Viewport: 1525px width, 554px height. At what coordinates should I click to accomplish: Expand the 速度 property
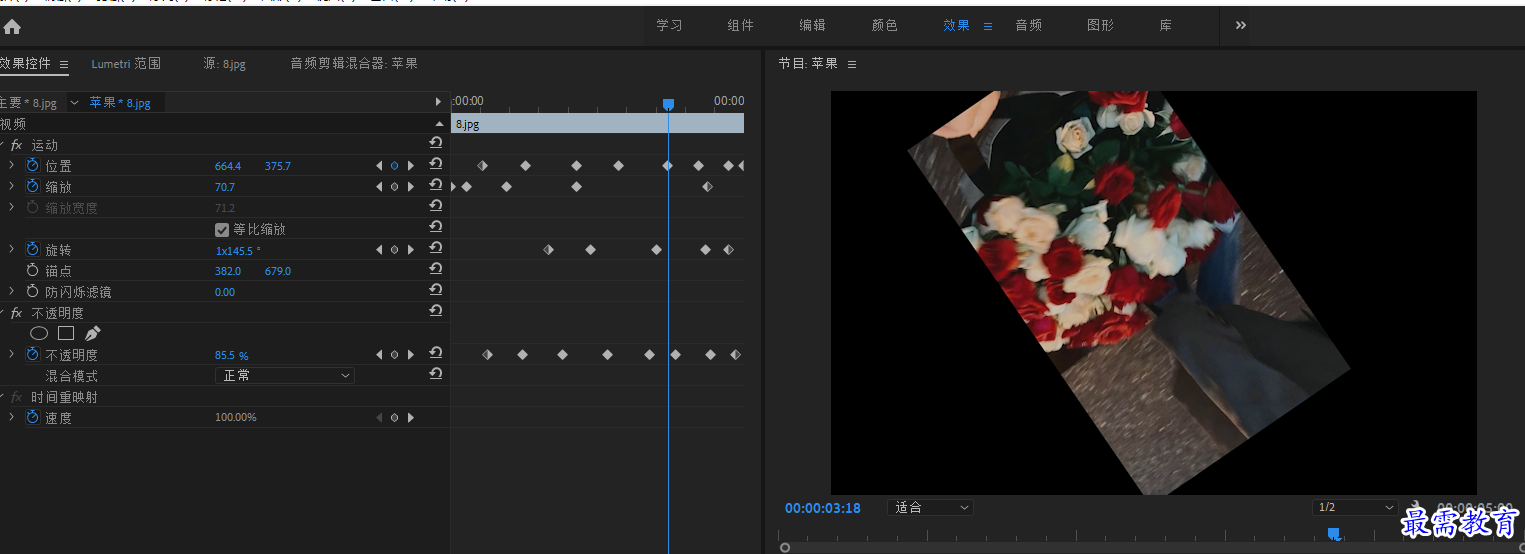pos(11,417)
